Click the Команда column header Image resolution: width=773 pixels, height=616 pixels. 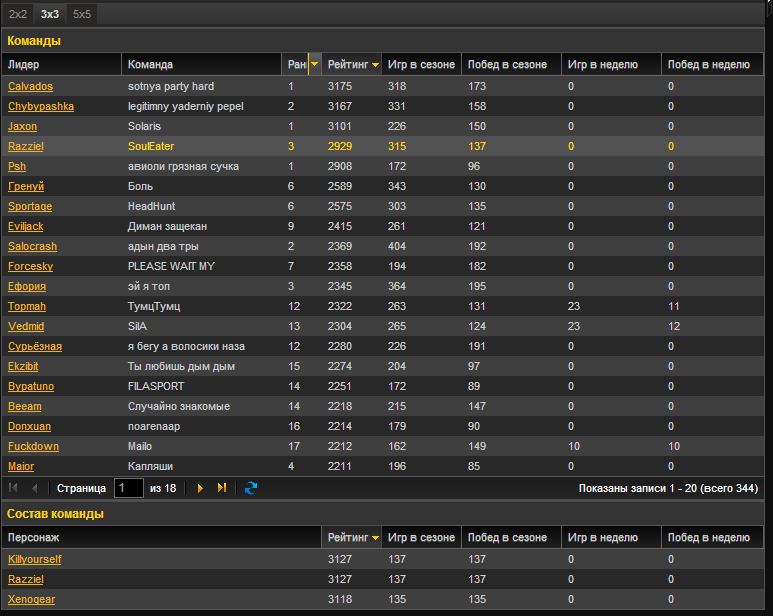click(x=202, y=65)
